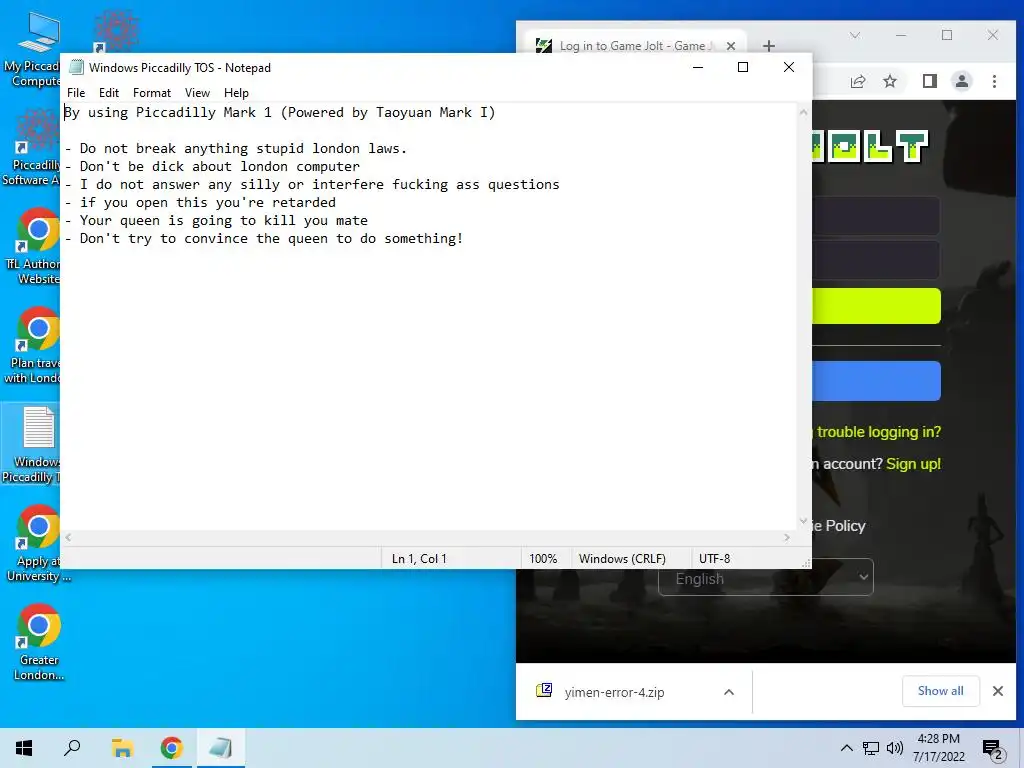1024x768 pixels.
Task: Click Show all downloads button
Action: pyautogui.click(x=940, y=691)
